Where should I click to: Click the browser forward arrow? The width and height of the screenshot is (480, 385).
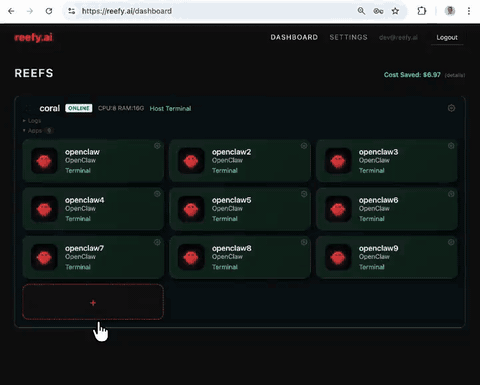(30, 11)
